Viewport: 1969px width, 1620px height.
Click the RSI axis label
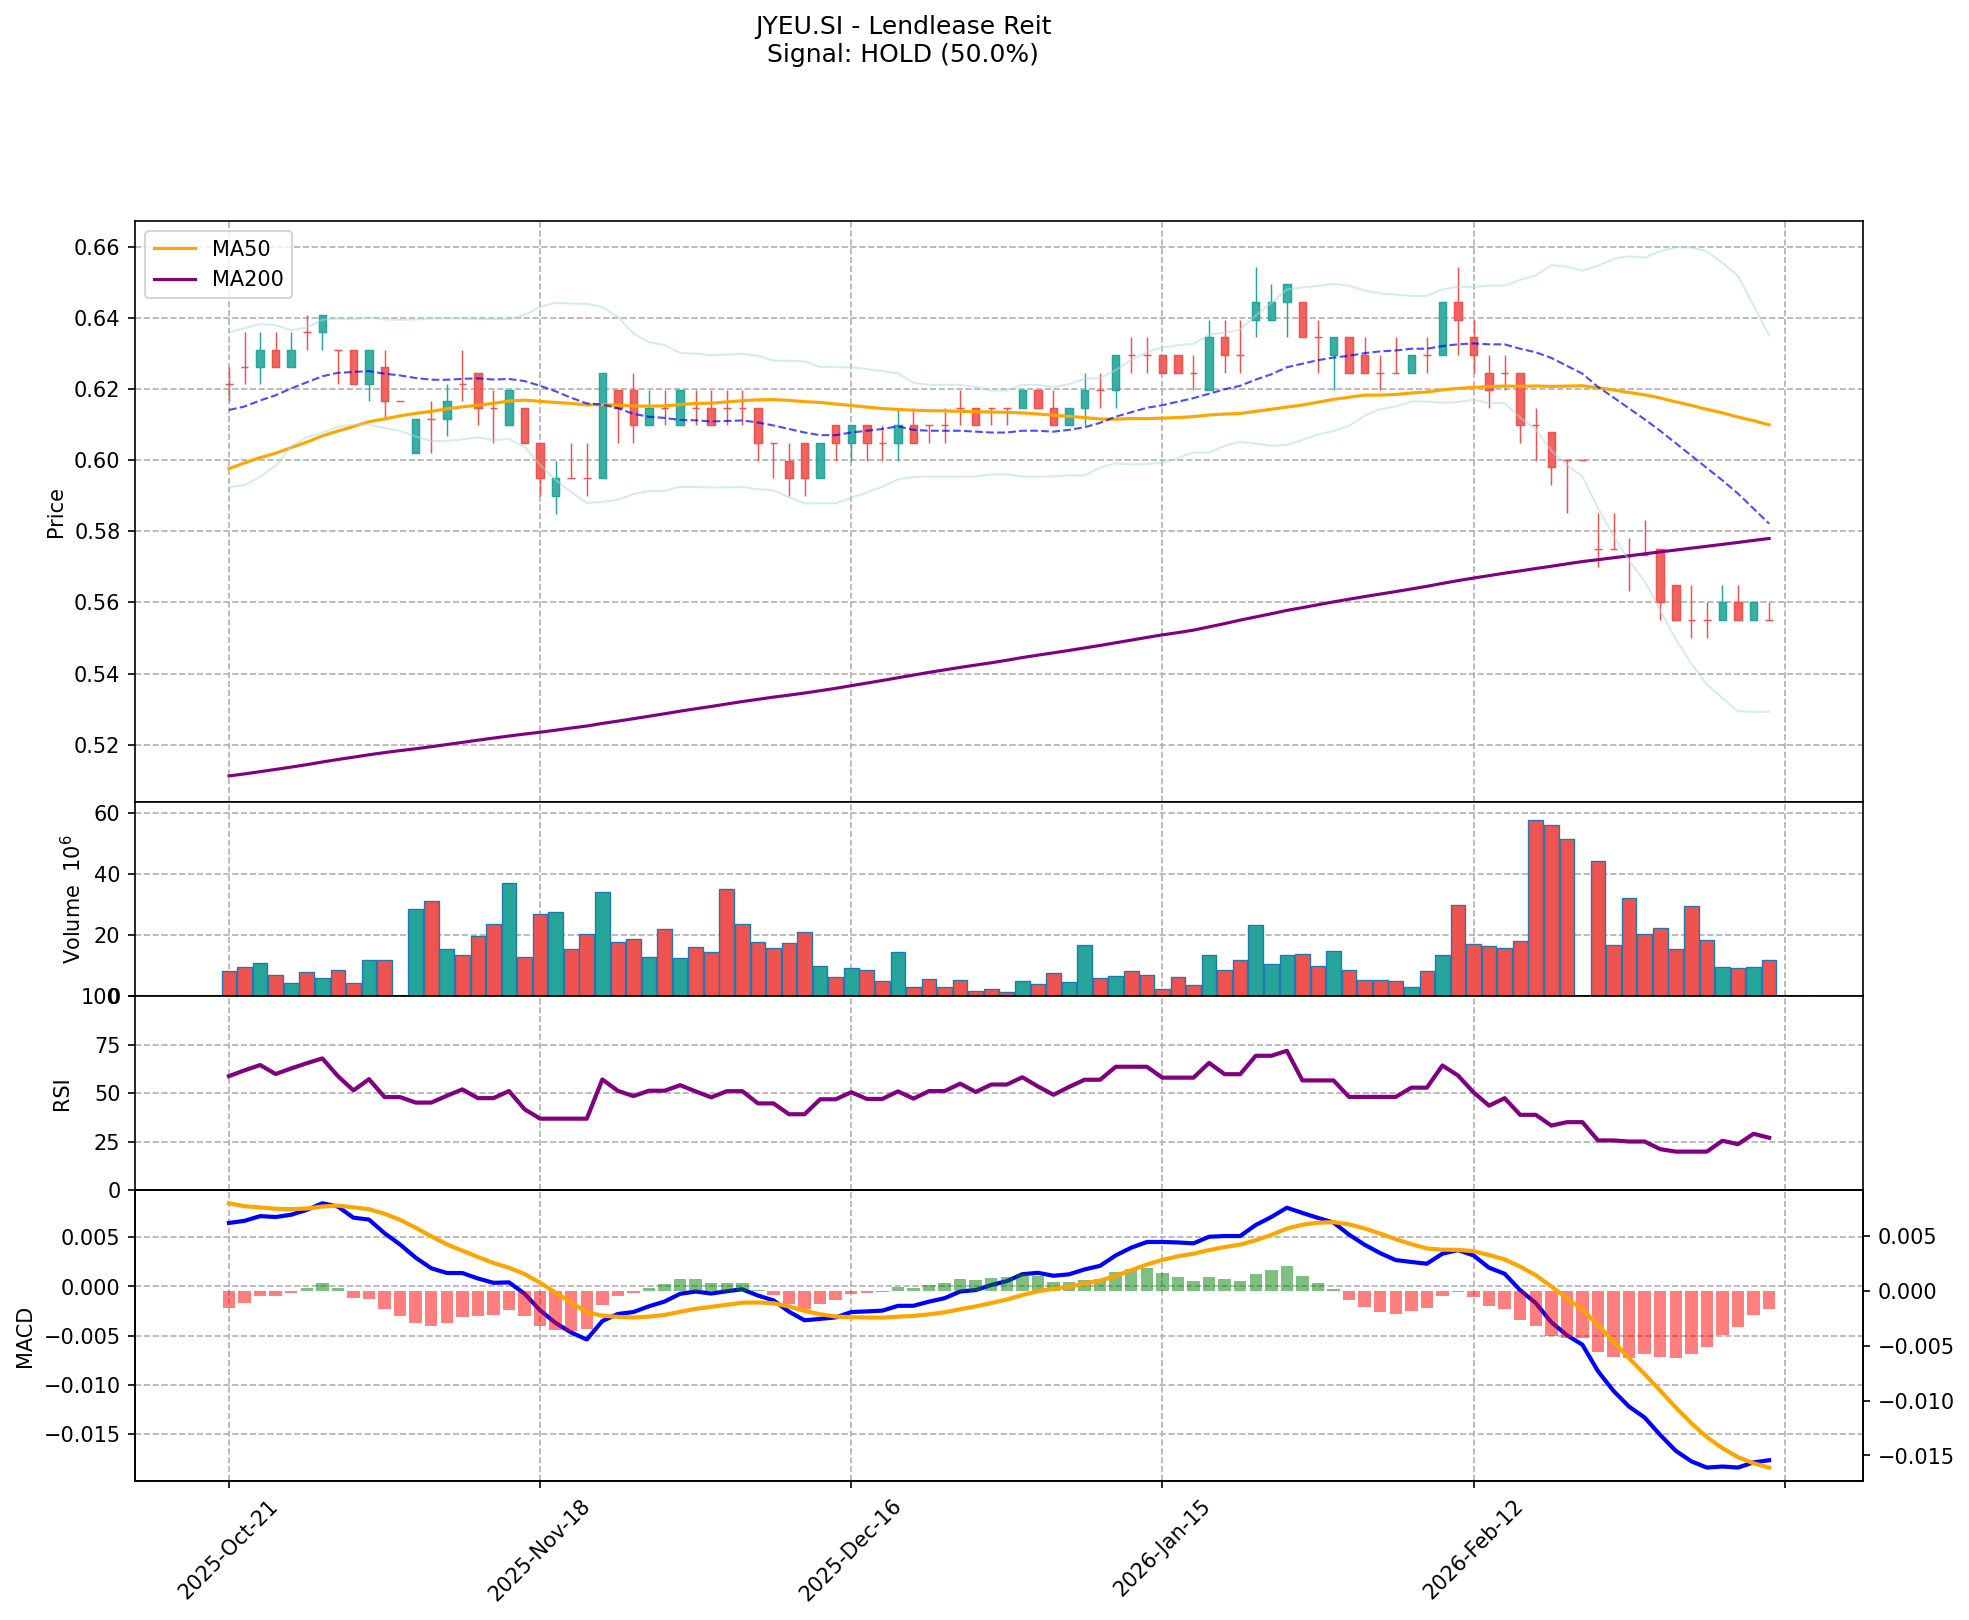pos(62,1094)
